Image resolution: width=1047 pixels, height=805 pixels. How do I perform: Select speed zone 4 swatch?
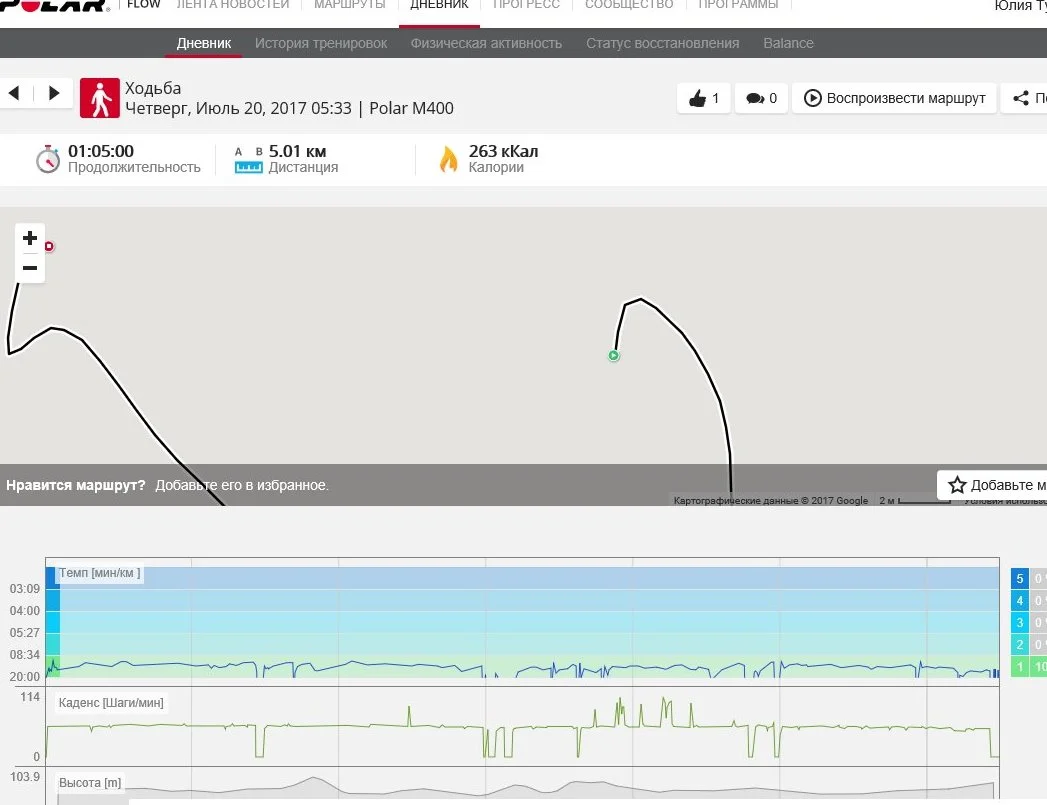1020,601
